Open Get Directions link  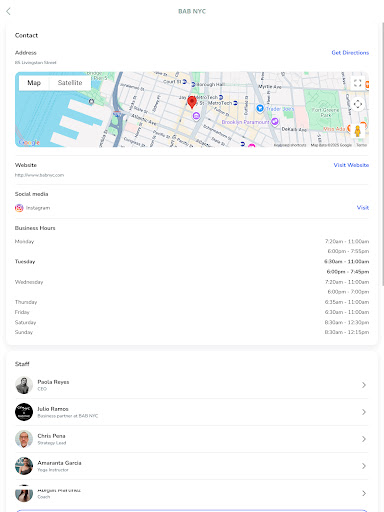(x=350, y=53)
